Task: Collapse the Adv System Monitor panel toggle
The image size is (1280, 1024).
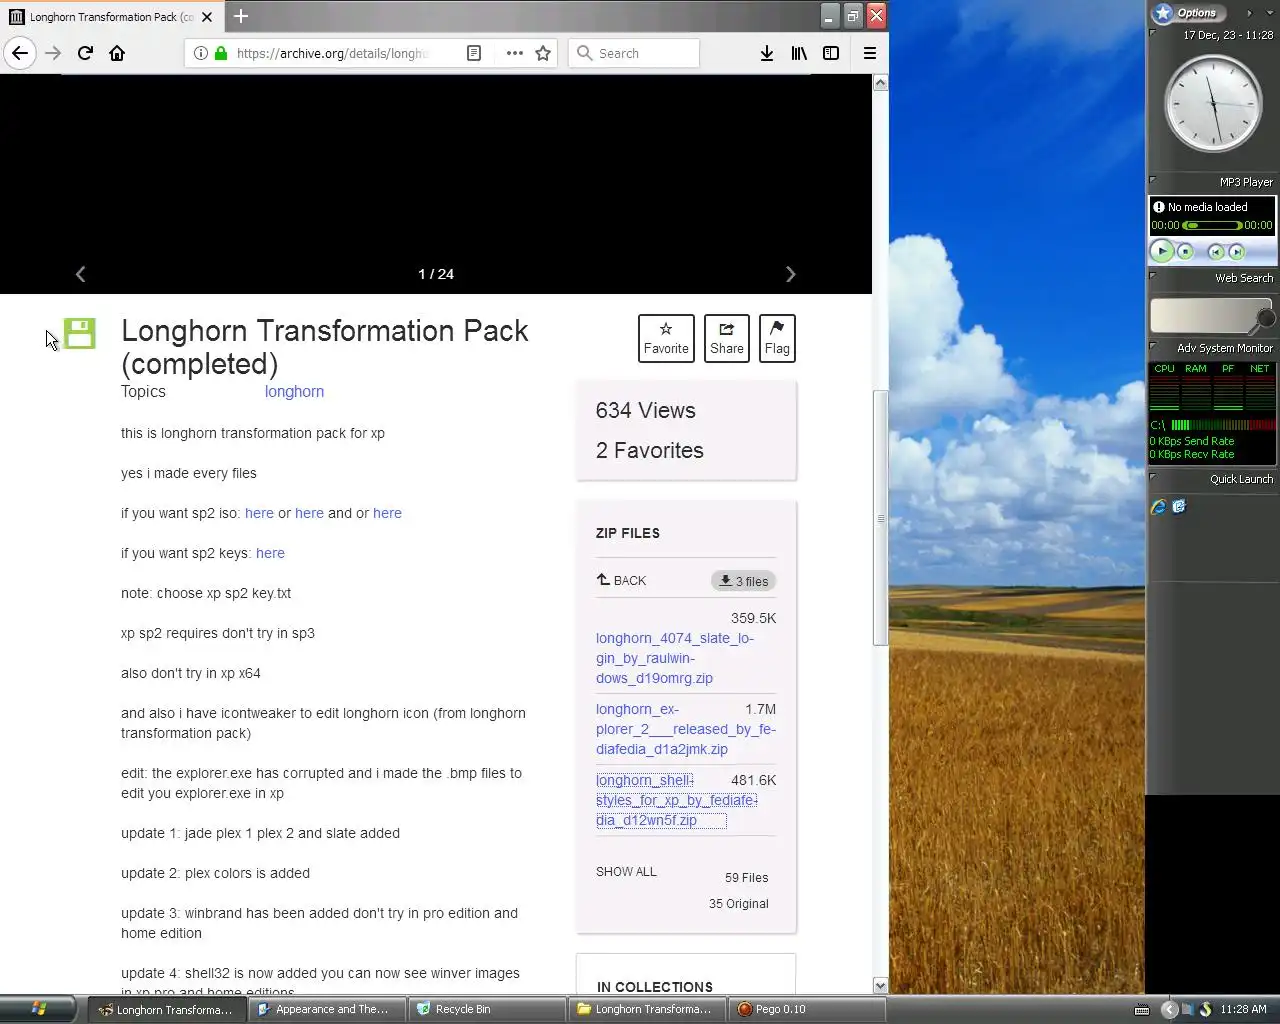Action: tap(1152, 346)
